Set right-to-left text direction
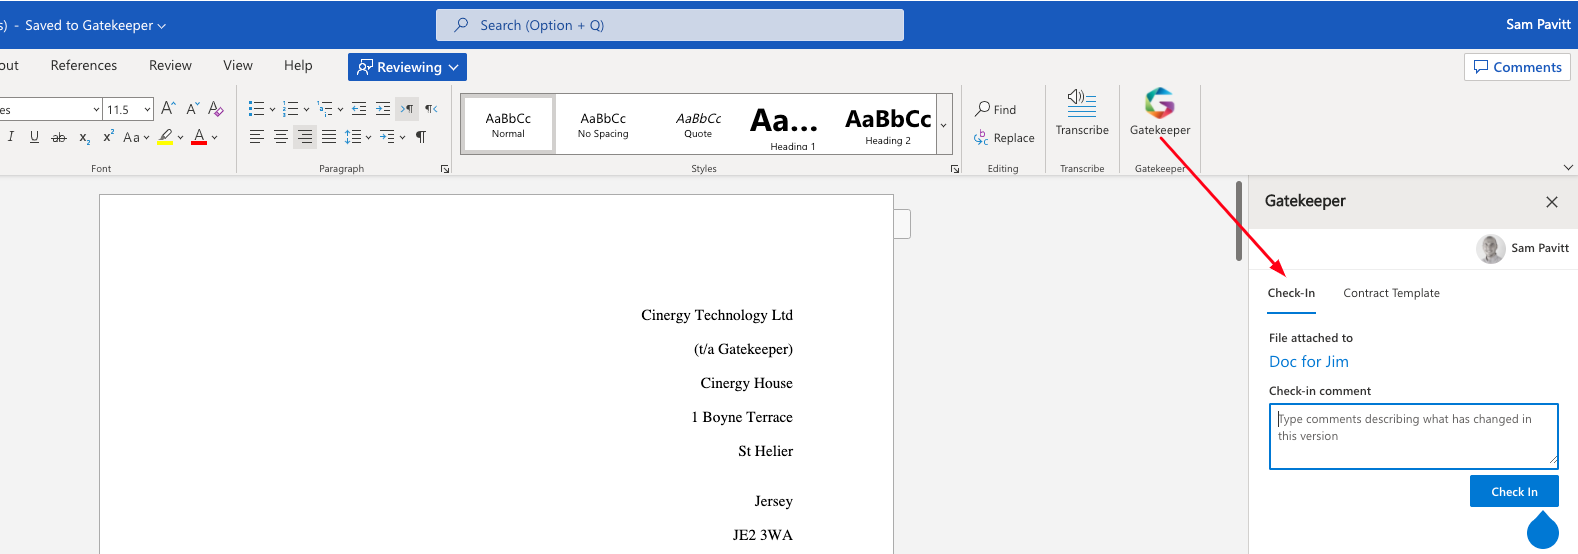Image resolution: width=1578 pixels, height=554 pixels. (x=431, y=108)
